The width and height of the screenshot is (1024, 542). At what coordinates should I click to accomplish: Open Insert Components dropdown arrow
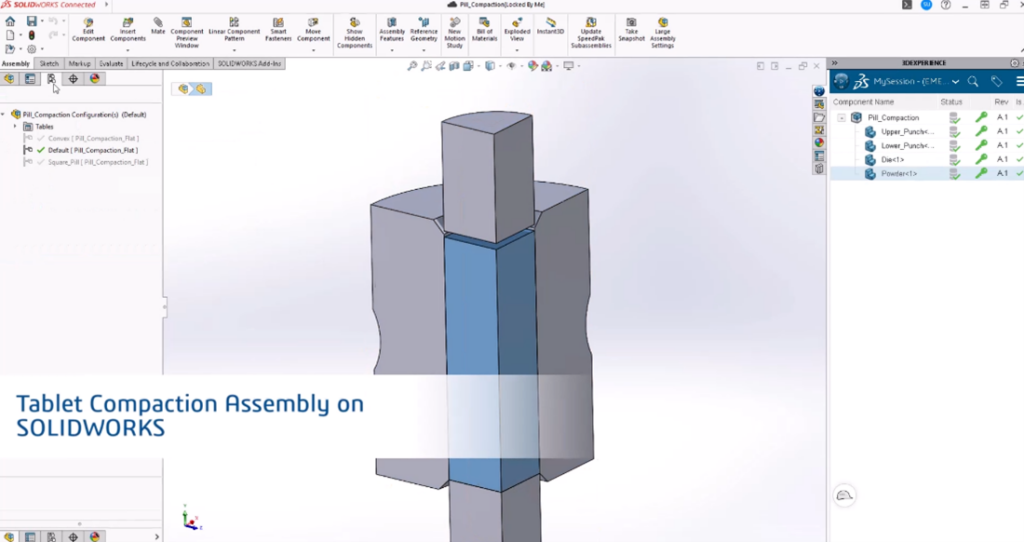click(x=128, y=50)
